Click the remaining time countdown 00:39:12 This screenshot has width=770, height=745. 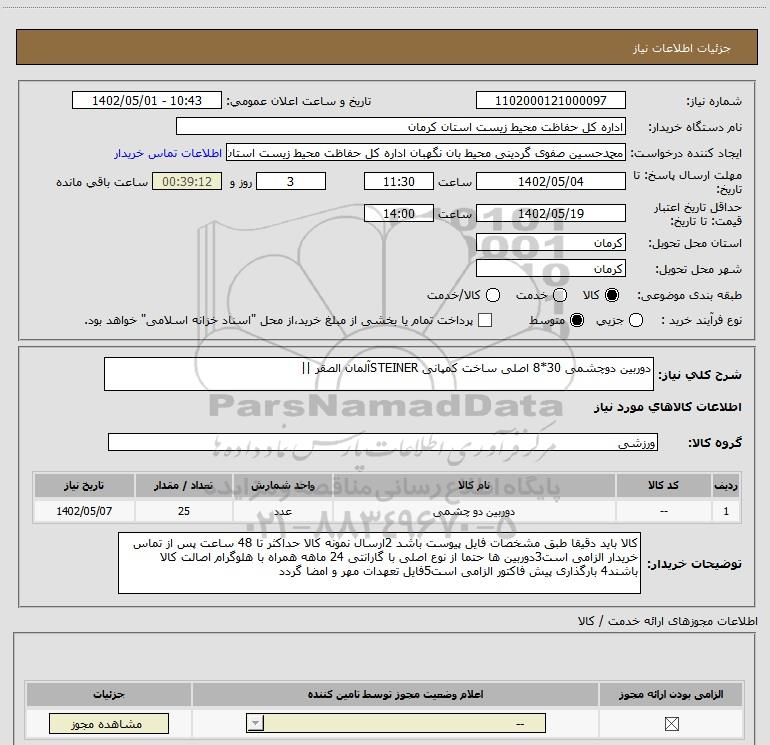tap(187, 181)
